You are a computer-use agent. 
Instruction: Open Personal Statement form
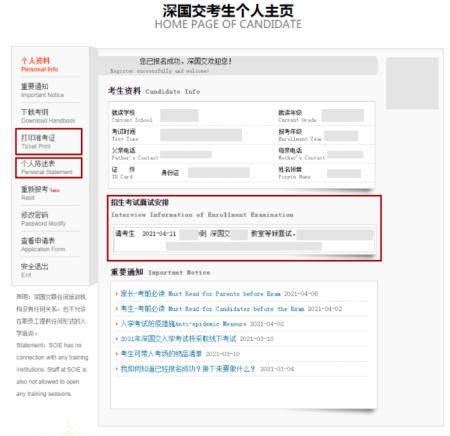point(49,168)
